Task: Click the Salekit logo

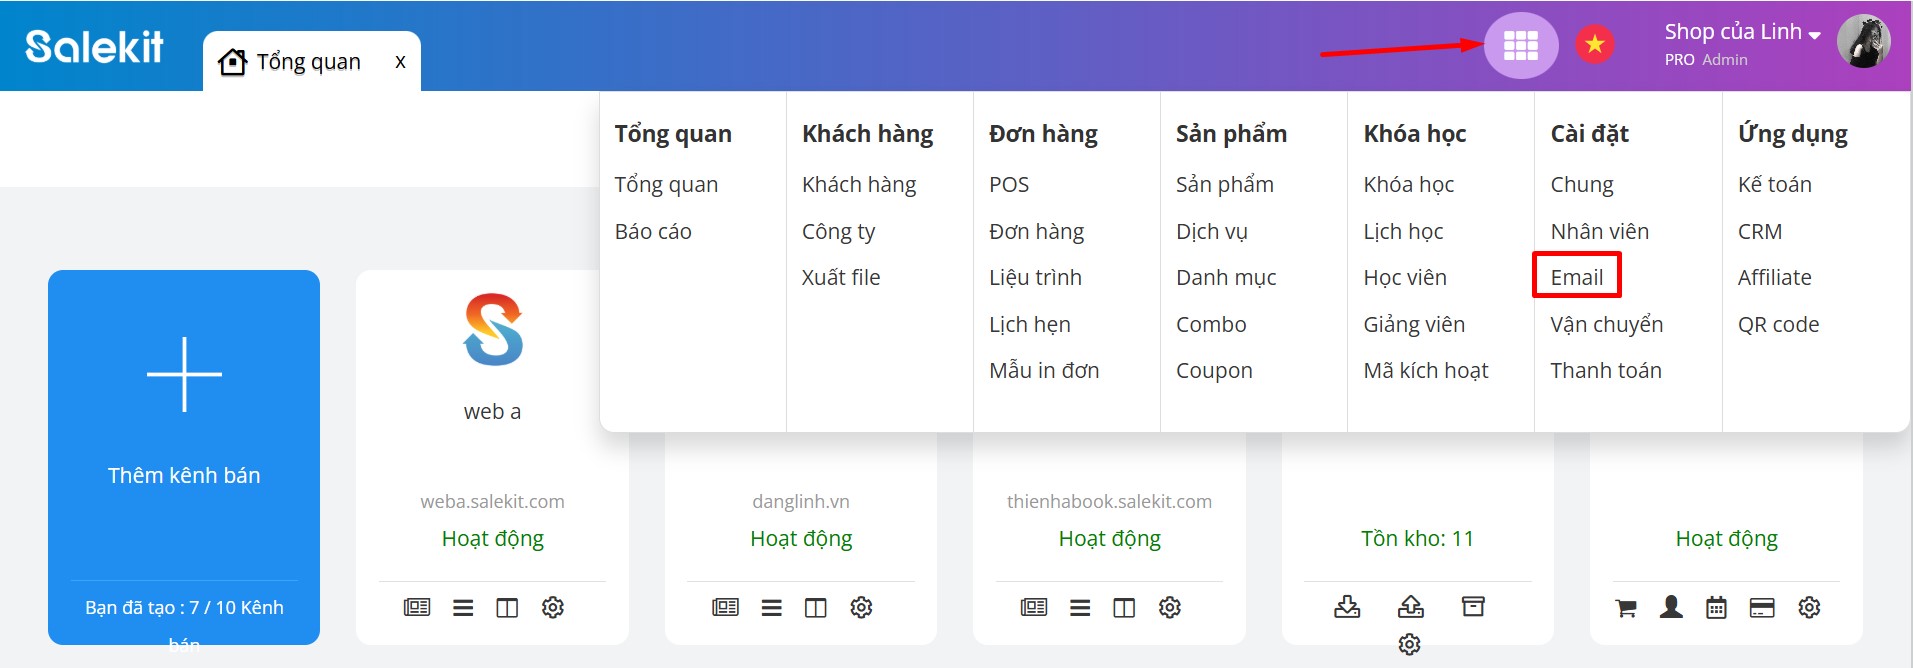Action: point(95,46)
